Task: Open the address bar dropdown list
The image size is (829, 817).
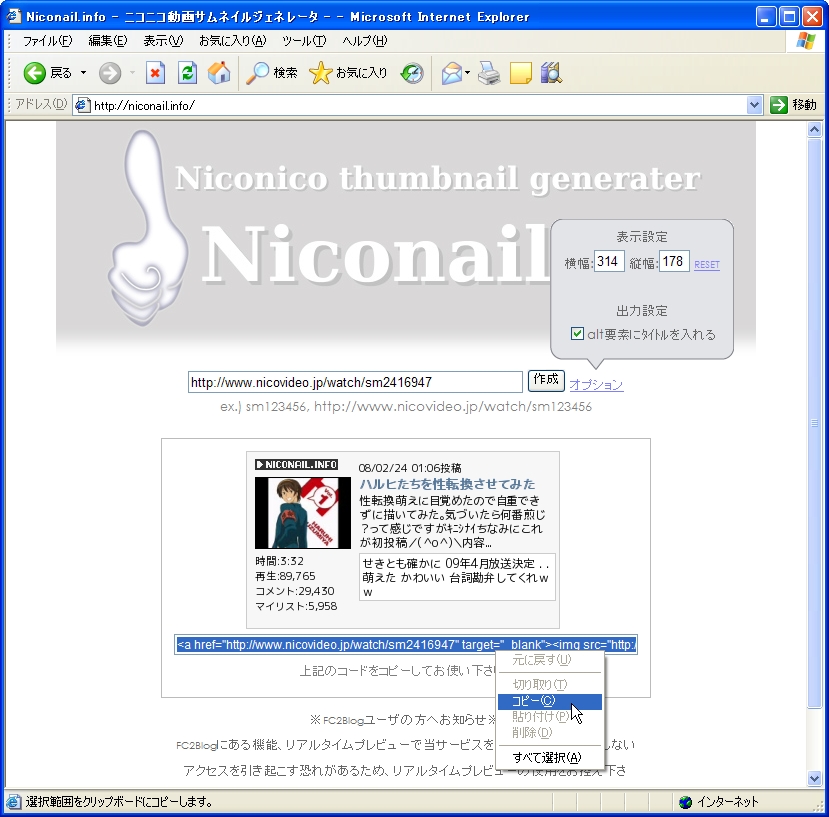Action: pos(754,105)
